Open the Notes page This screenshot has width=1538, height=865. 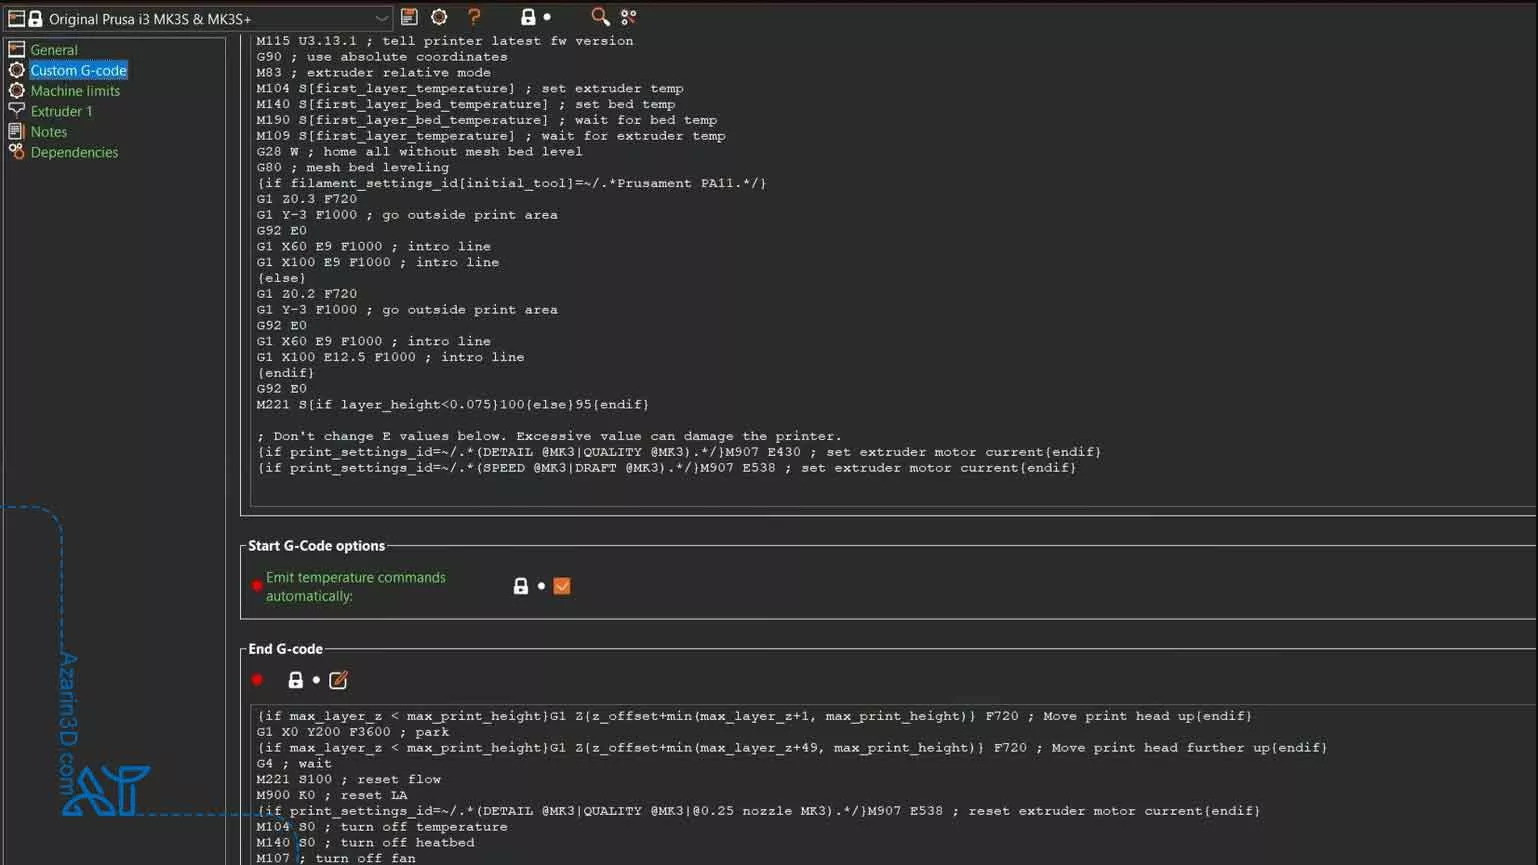(x=49, y=132)
